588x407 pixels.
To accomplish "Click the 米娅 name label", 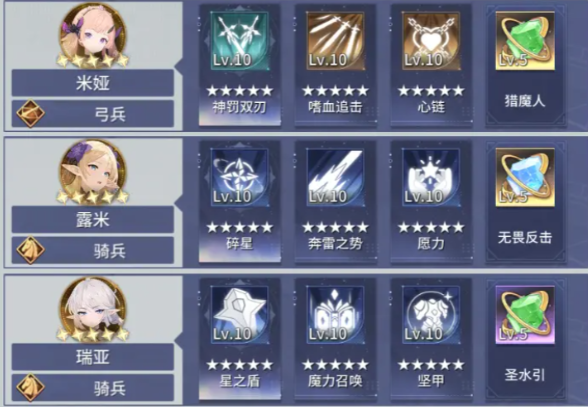I will click(x=93, y=83).
